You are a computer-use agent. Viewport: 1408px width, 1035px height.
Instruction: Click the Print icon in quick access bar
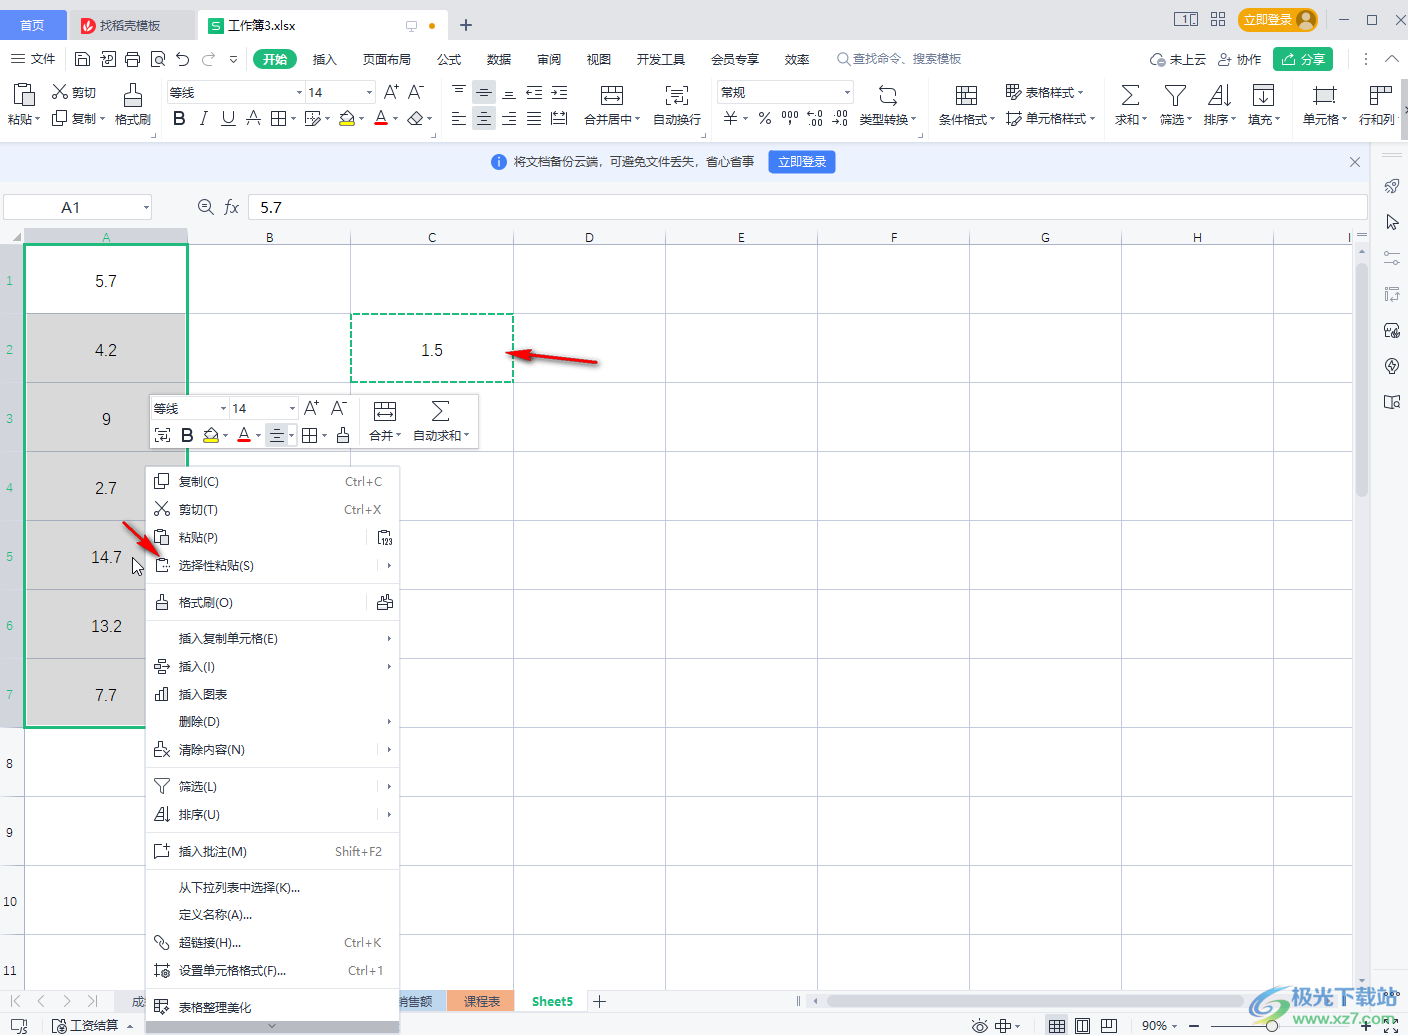point(133,59)
